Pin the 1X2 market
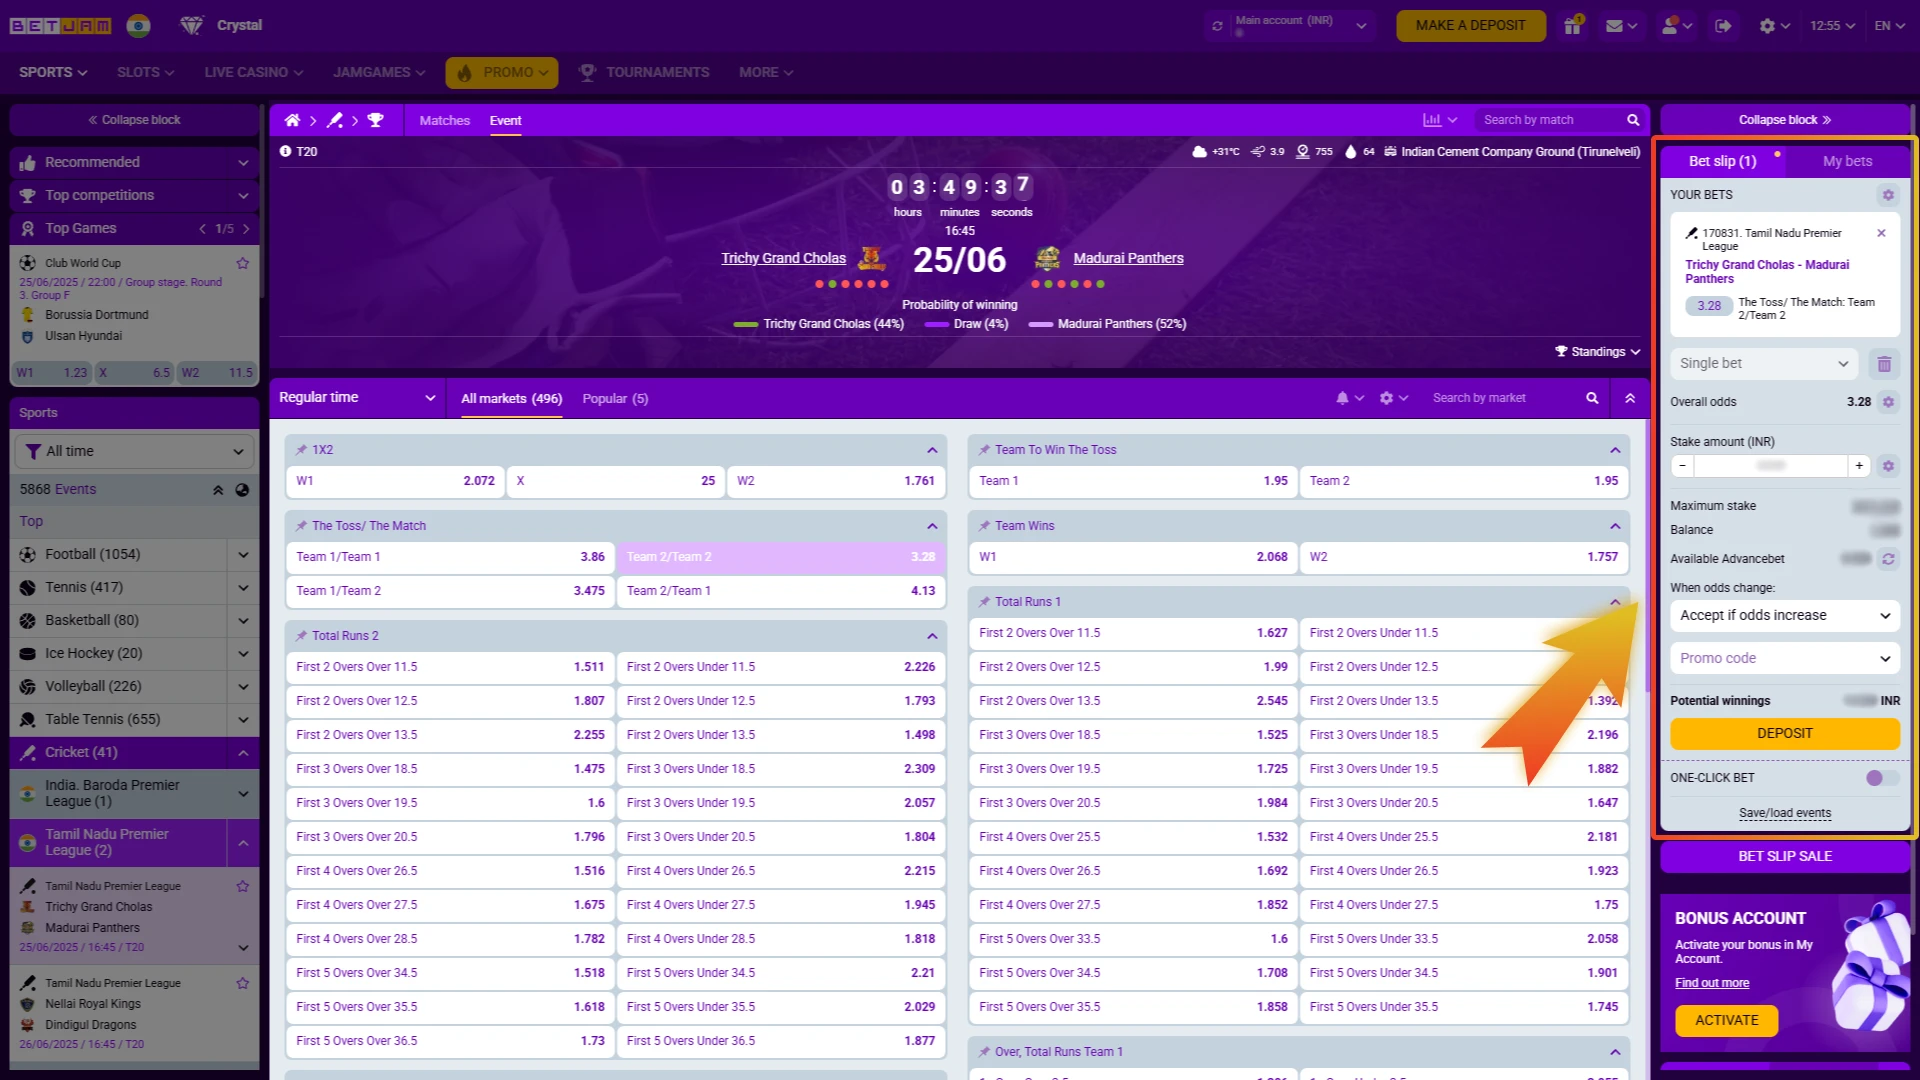The height and width of the screenshot is (1080, 1920). coord(299,449)
